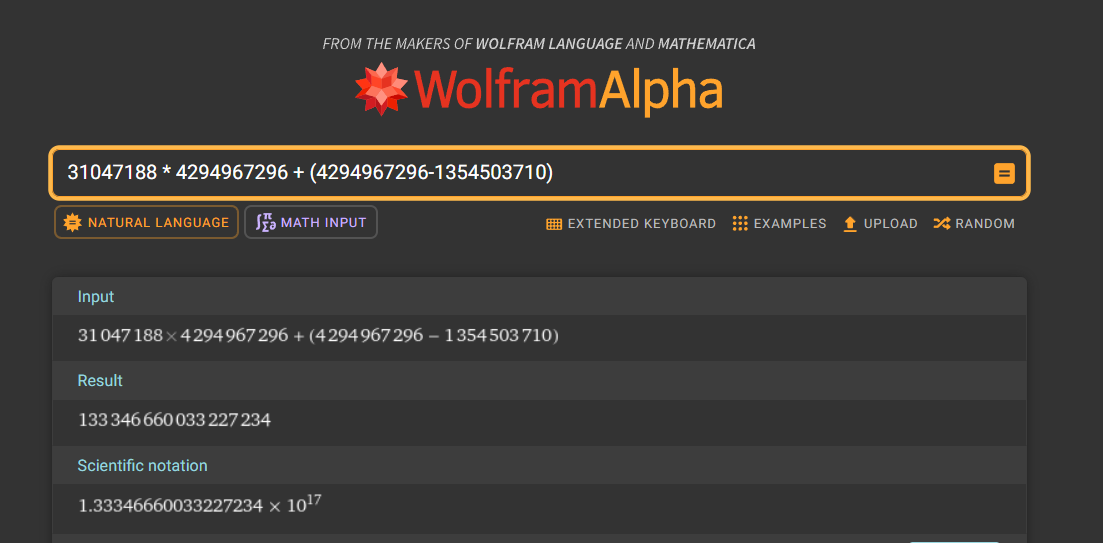This screenshot has height=543, width=1103.
Task: Click the result value 133 346 660 033 227 234
Action: tap(174, 421)
